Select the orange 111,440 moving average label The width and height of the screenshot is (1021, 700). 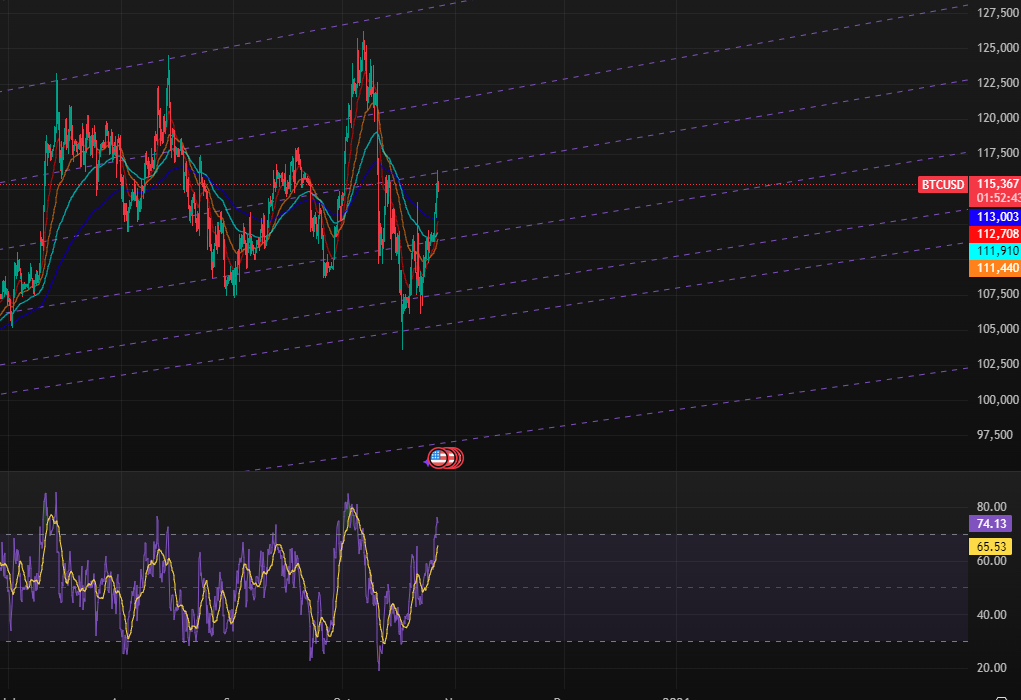click(x=996, y=268)
